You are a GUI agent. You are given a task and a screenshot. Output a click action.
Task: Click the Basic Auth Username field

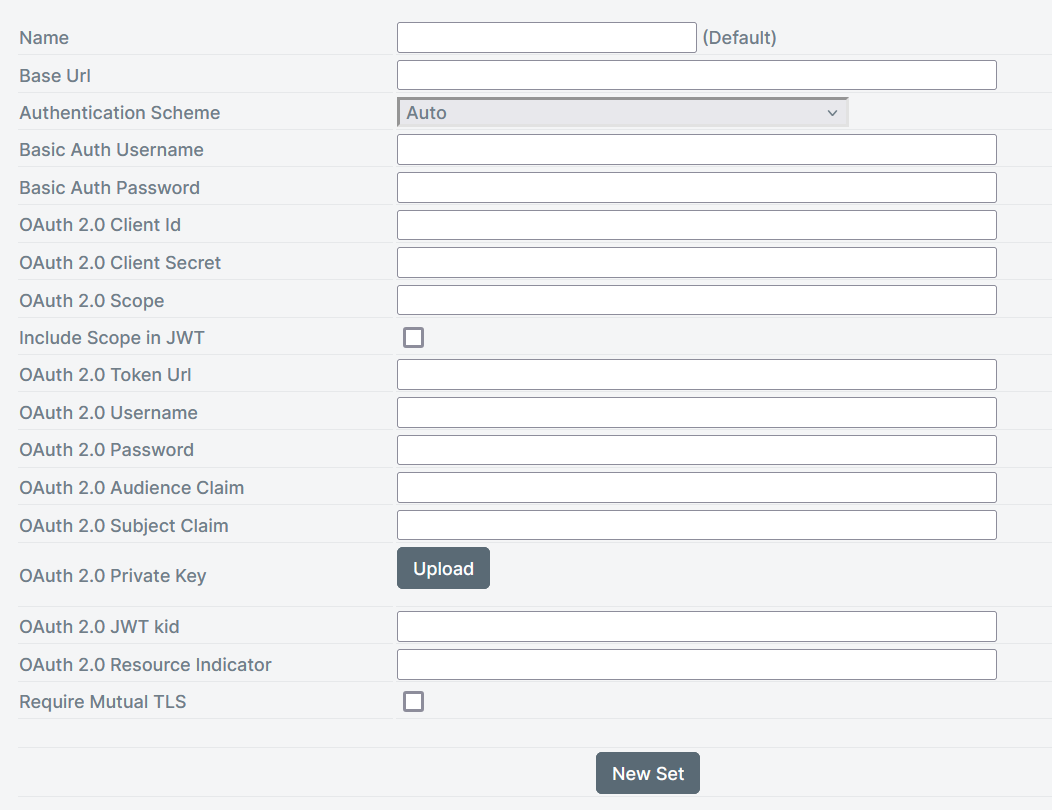click(696, 150)
